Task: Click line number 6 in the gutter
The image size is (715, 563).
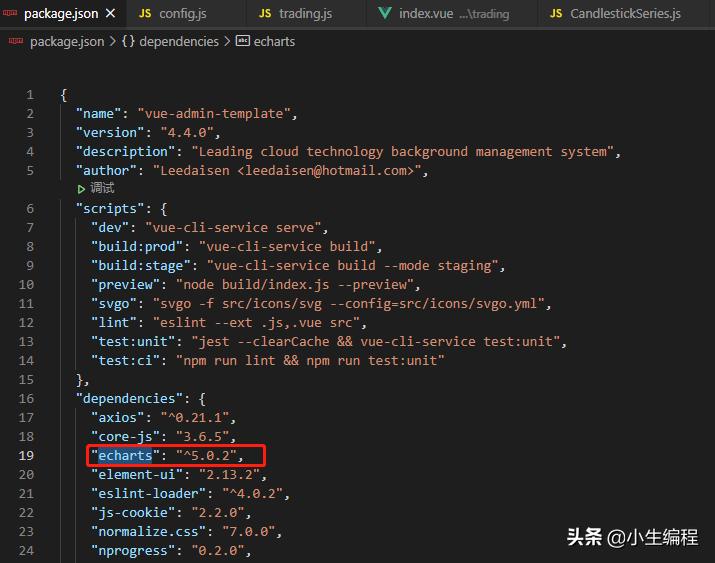Action: coord(30,209)
